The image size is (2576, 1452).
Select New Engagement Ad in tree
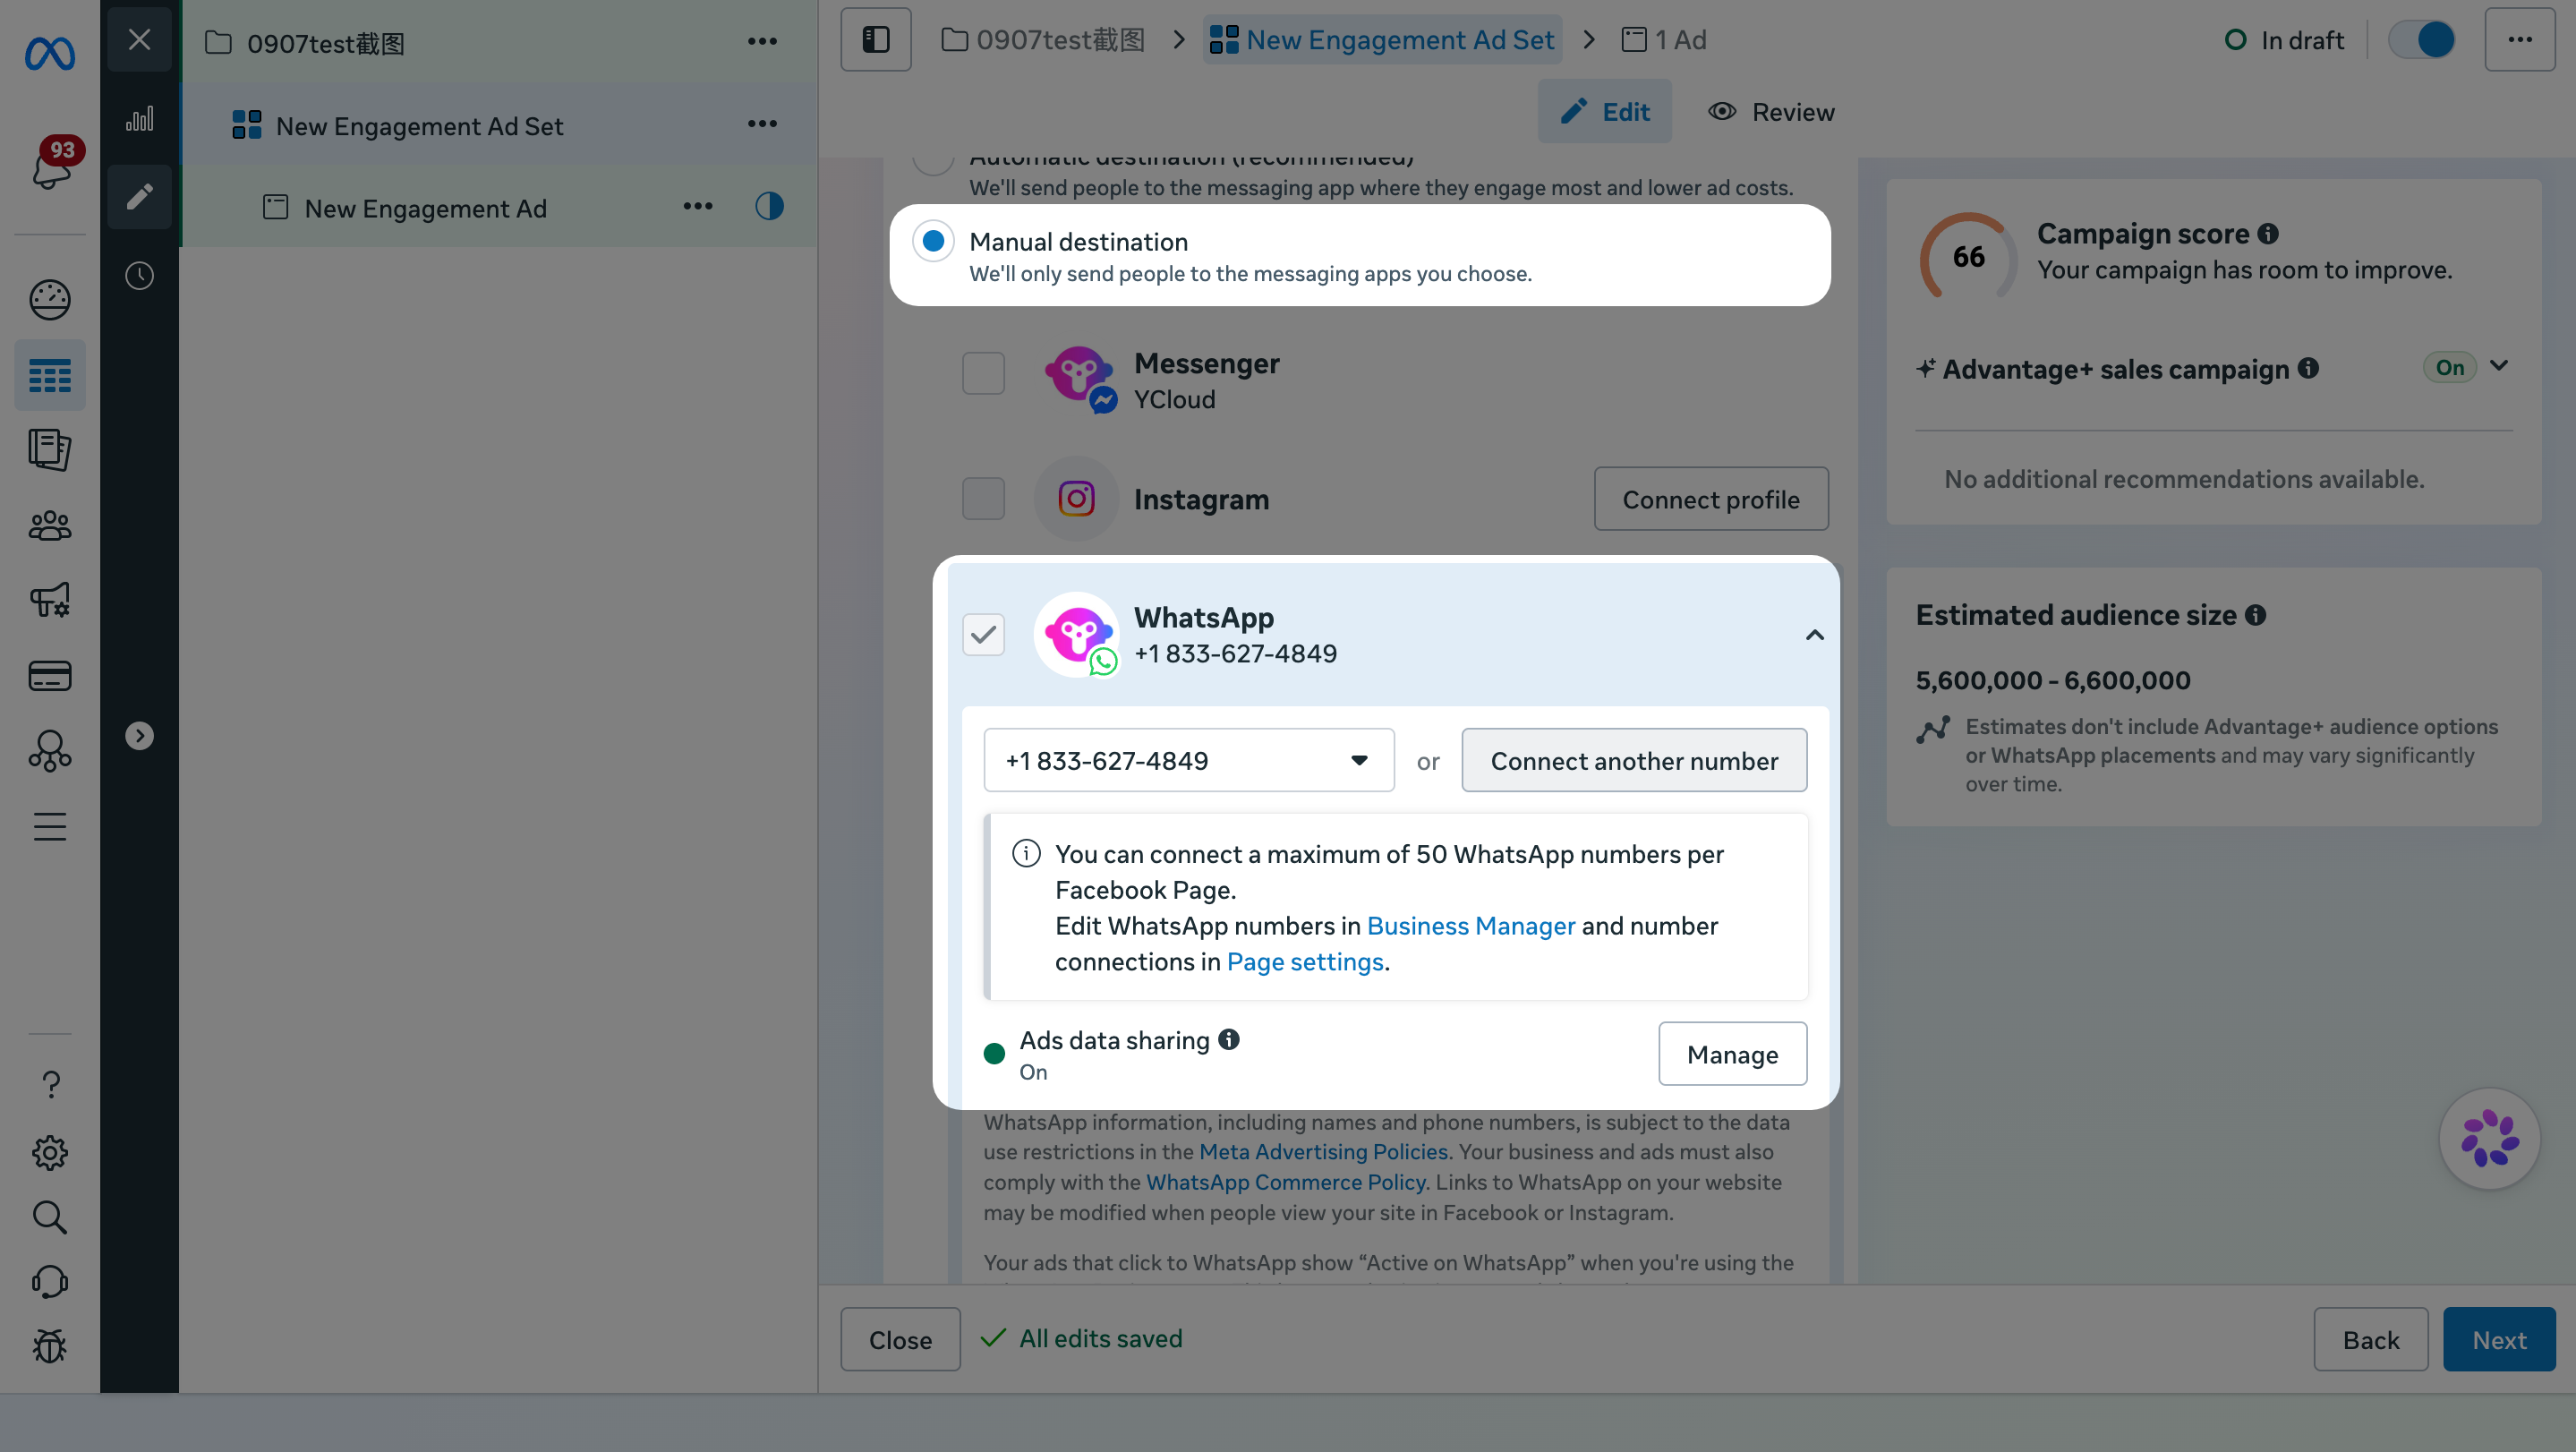[x=425, y=208]
